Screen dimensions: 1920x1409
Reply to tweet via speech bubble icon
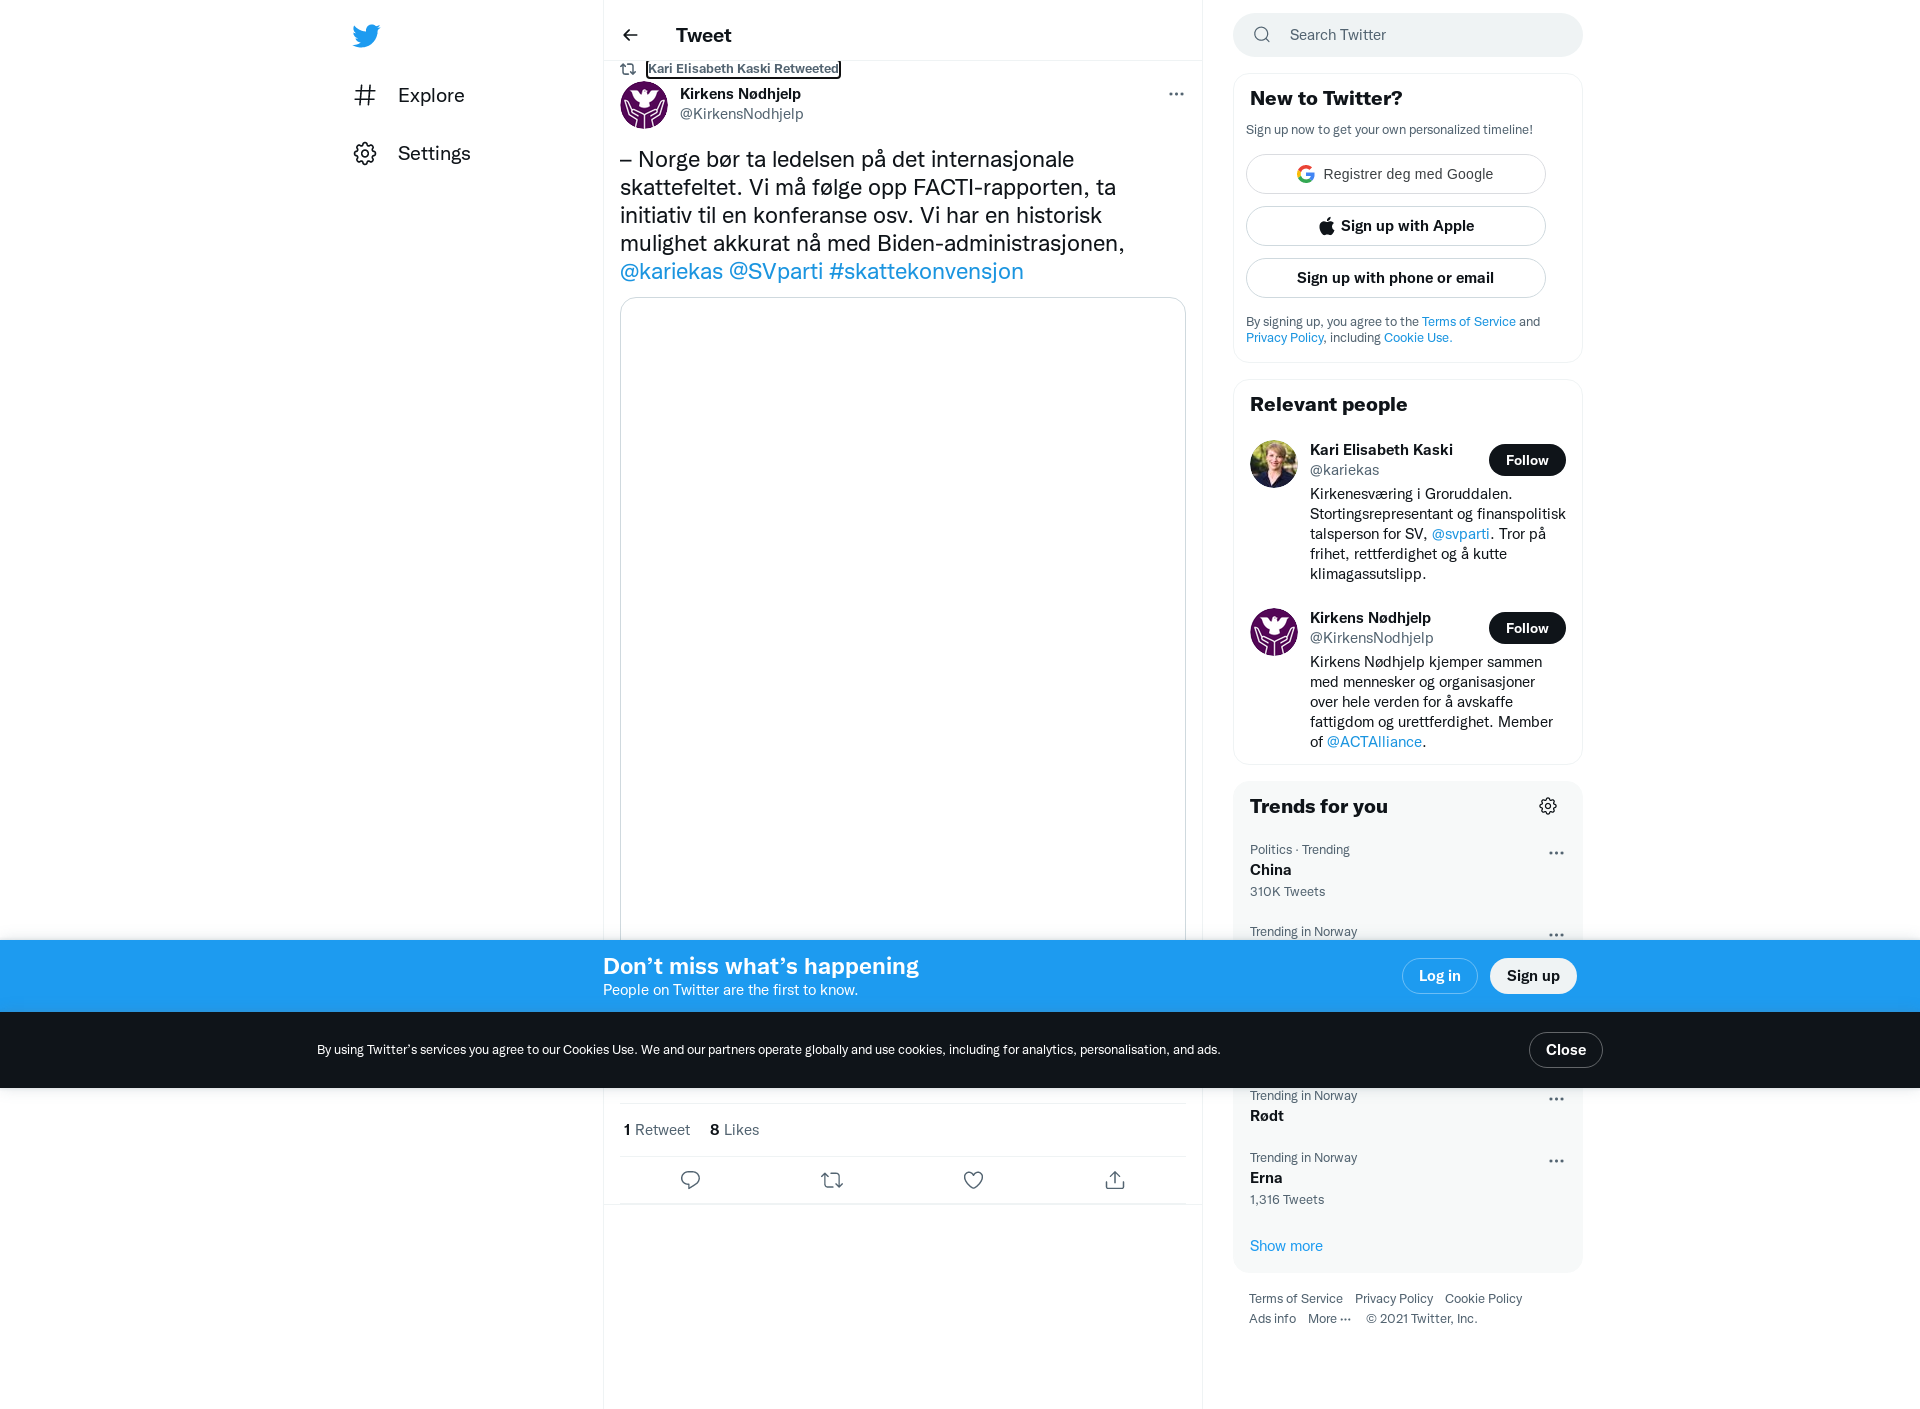click(x=690, y=1180)
